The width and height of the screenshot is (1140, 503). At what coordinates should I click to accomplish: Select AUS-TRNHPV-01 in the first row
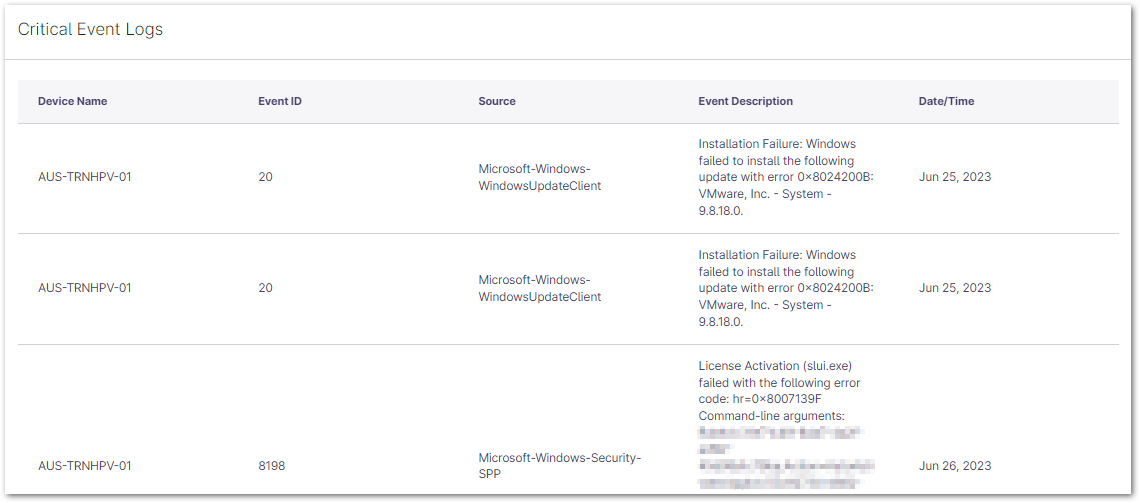85,177
